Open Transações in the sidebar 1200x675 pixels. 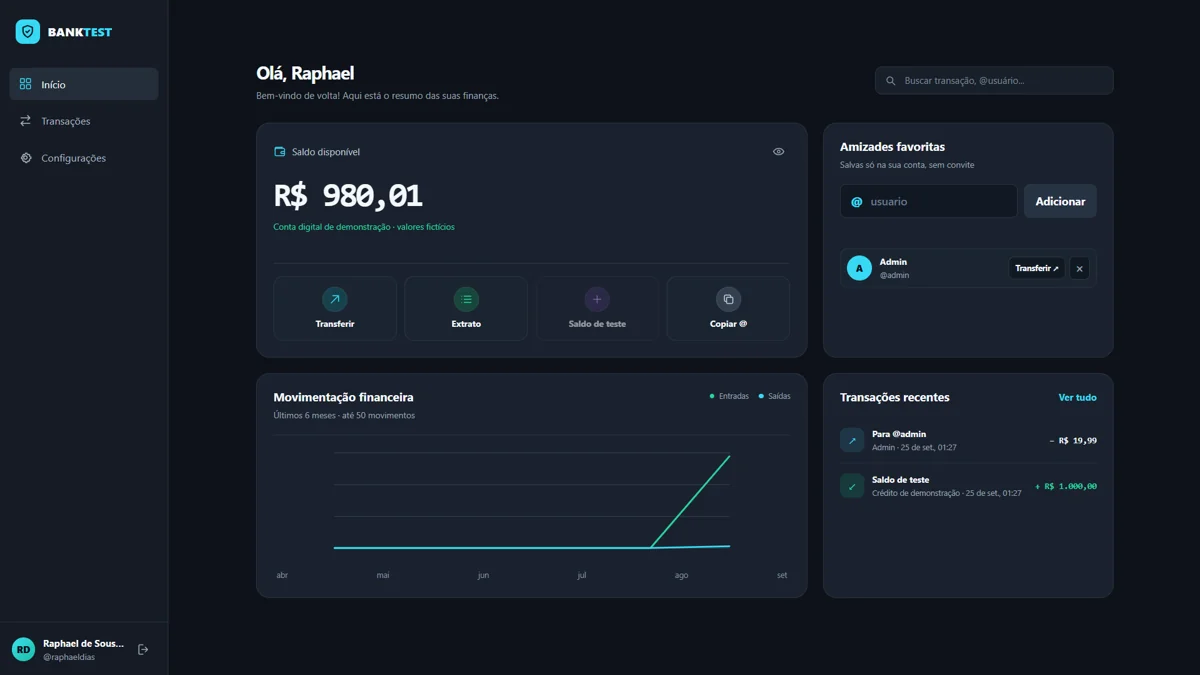84,121
